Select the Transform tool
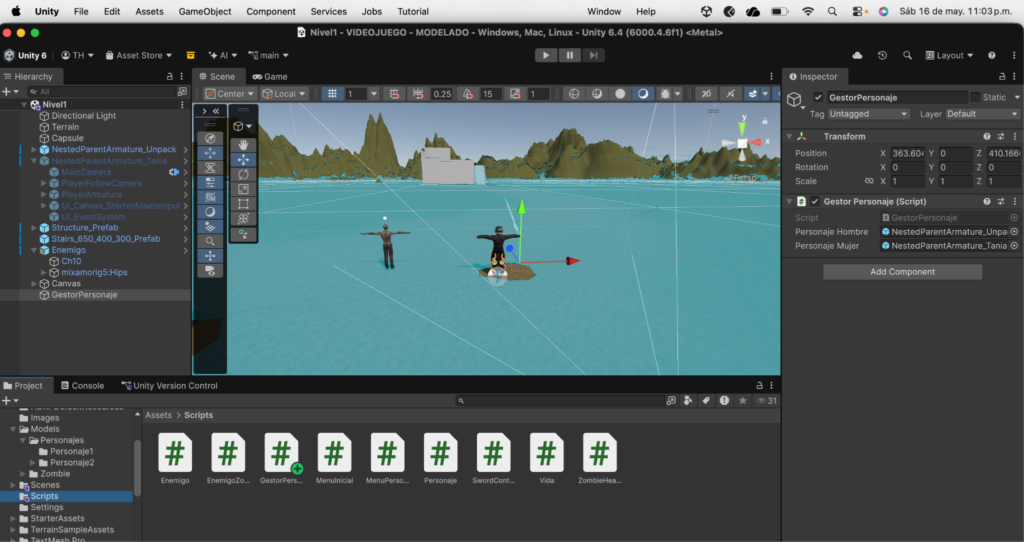This screenshot has width=1024, height=542. point(244,218)
